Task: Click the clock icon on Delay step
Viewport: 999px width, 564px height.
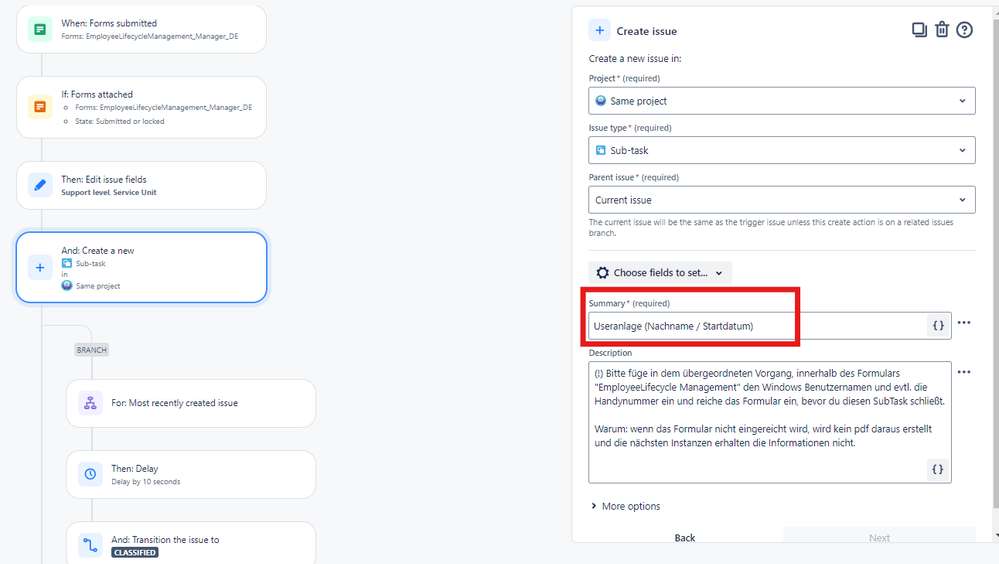Action: [x=90, y=474]
